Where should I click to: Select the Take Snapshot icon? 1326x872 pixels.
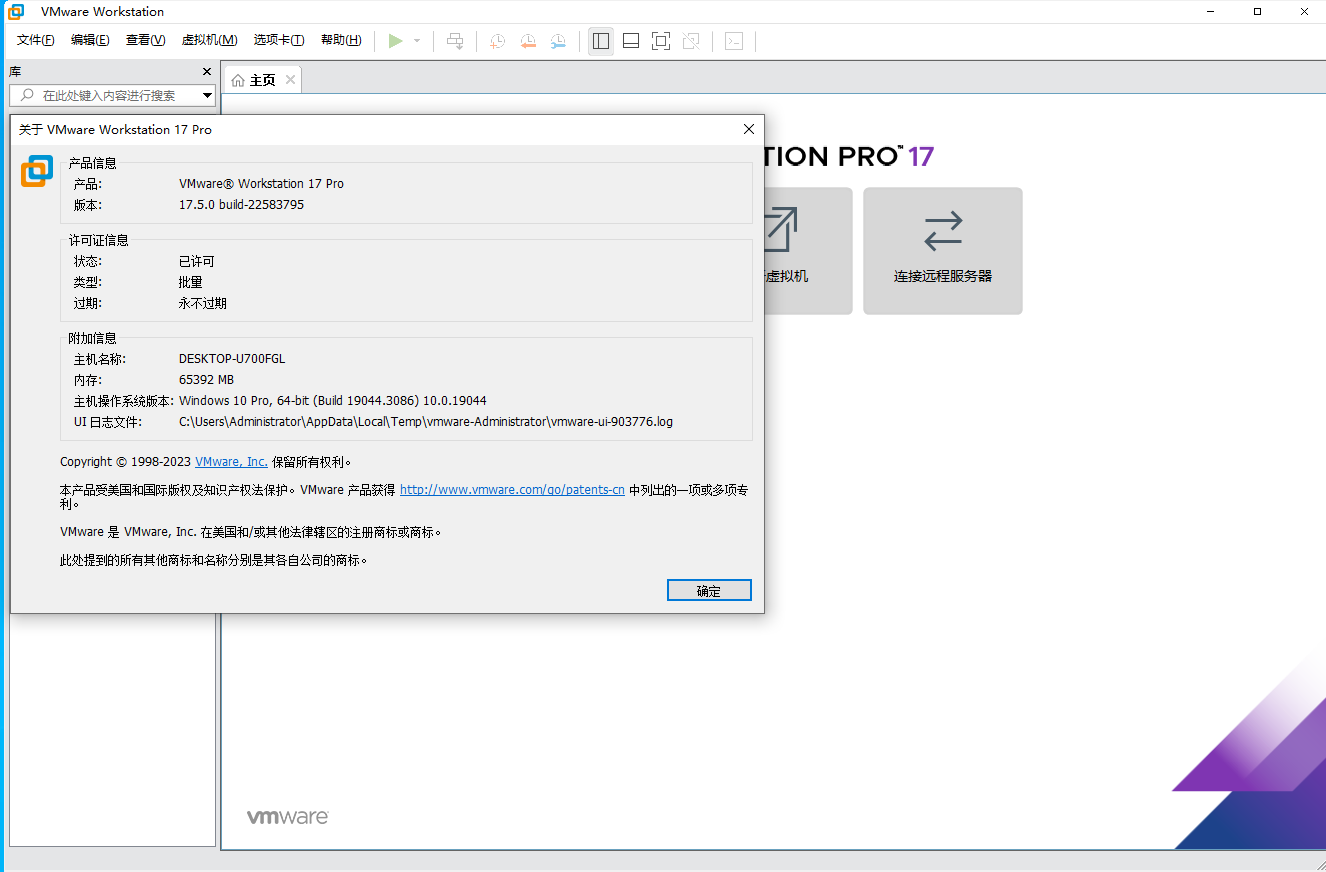[497, 41]
